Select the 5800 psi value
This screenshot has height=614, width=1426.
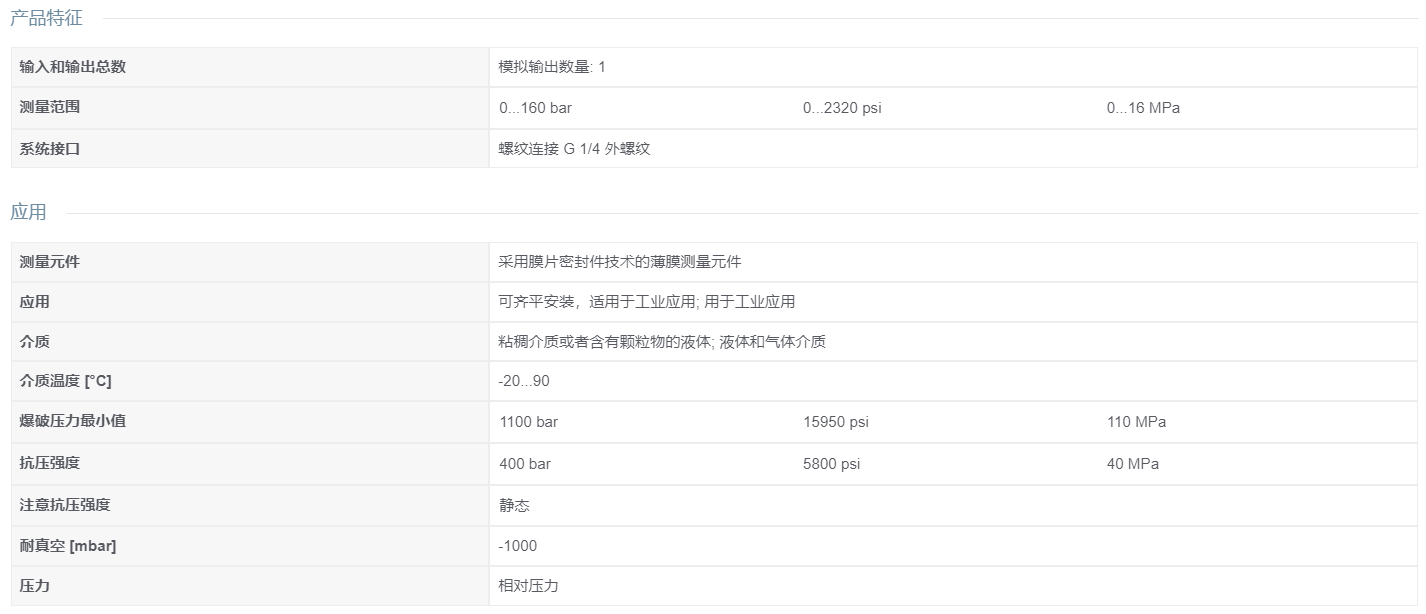[x=832, y=464]
